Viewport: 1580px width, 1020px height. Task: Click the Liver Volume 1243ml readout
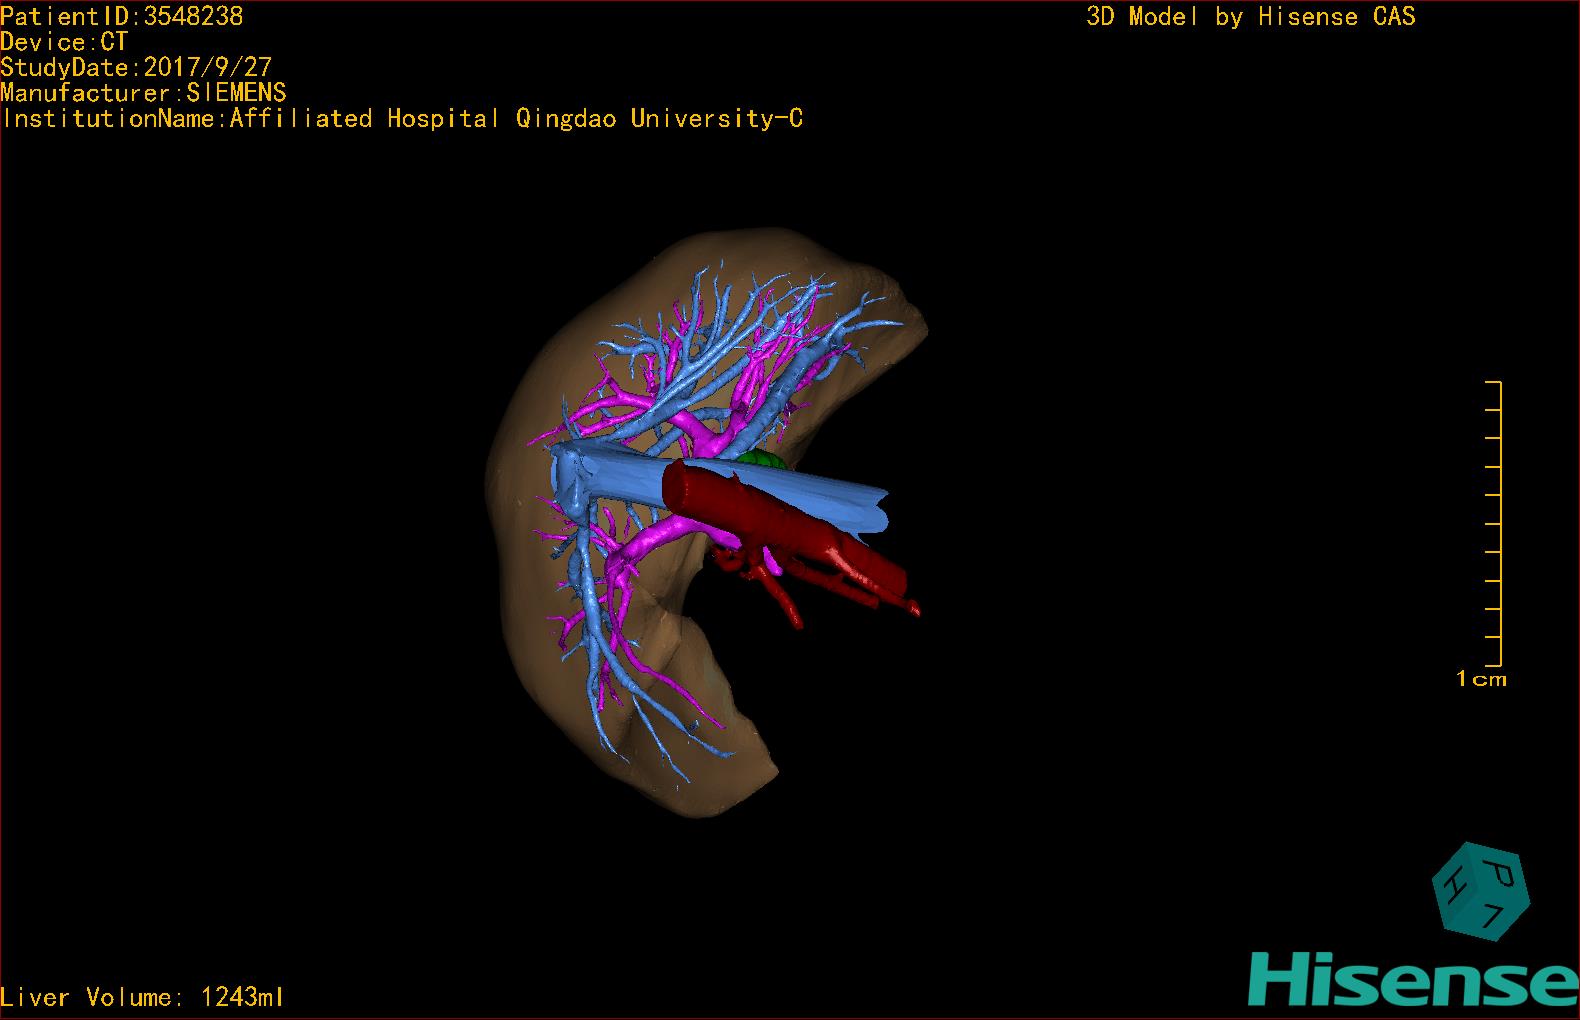[x=143, y=997]
